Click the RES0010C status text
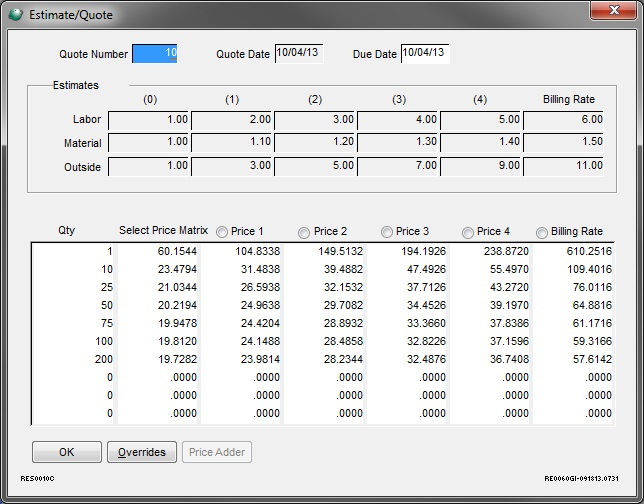The height and width of the screenshot is (504, 644). click(37, 479)
